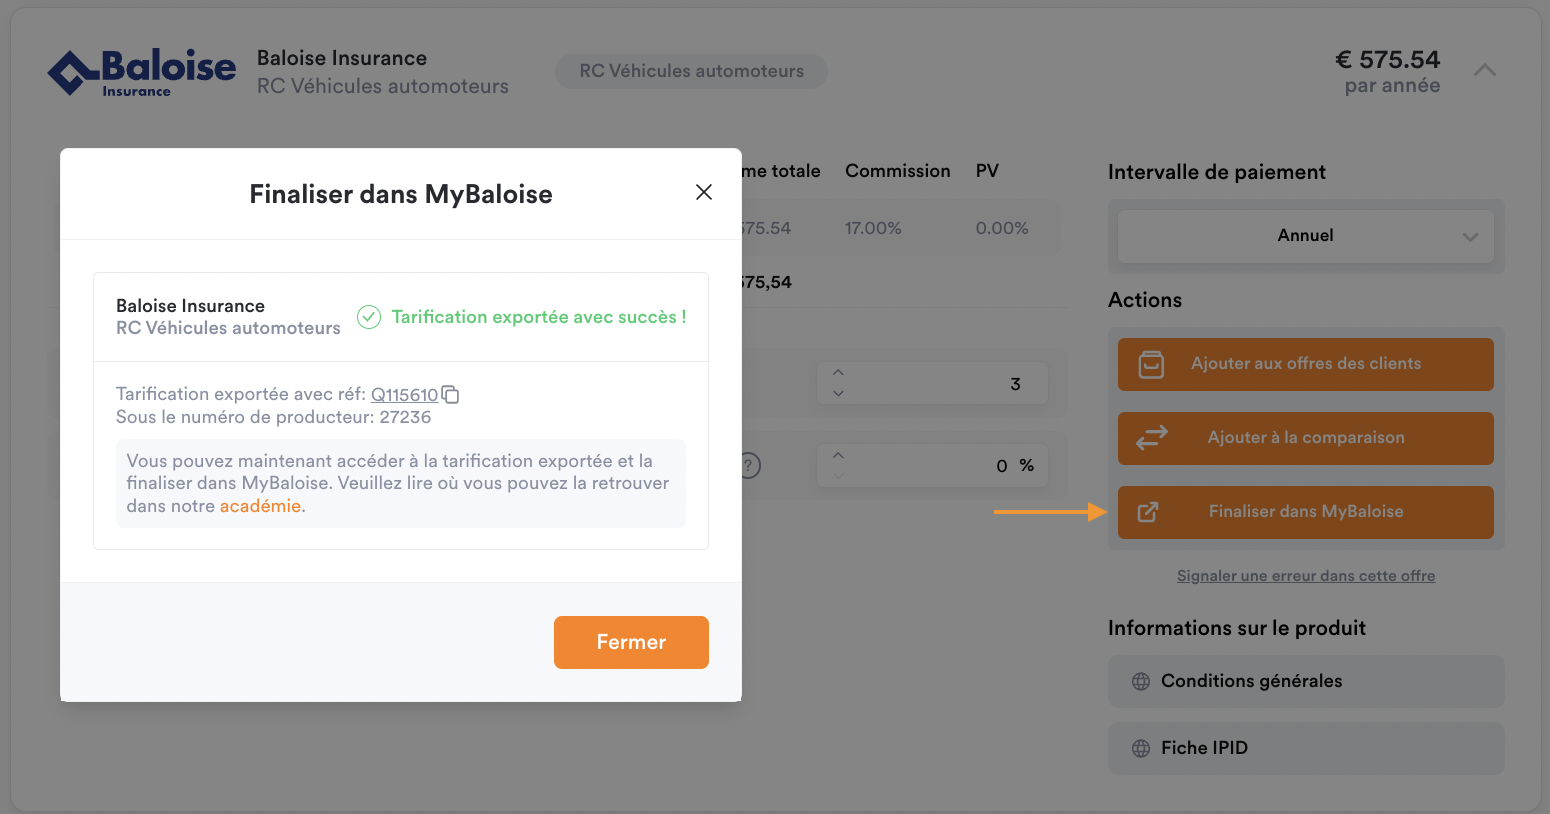Click the shopping bag icon on Ajouter aux offres
1550x814 pixels.
1151,364
